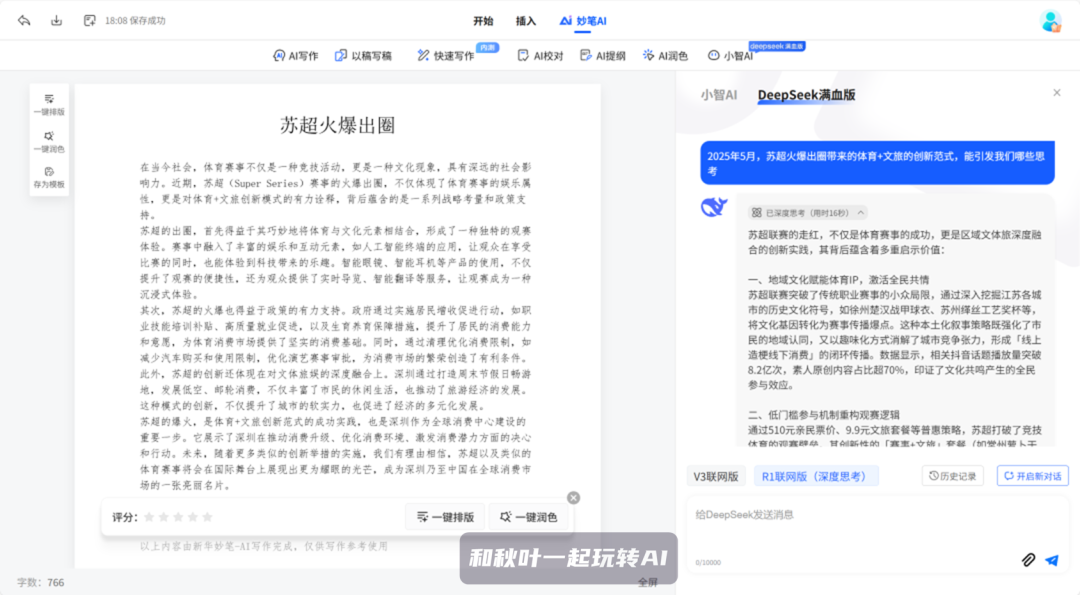
Task: Click heading 二、低门槛参与机制重构观赛逻辑
Action: [824, 415]
